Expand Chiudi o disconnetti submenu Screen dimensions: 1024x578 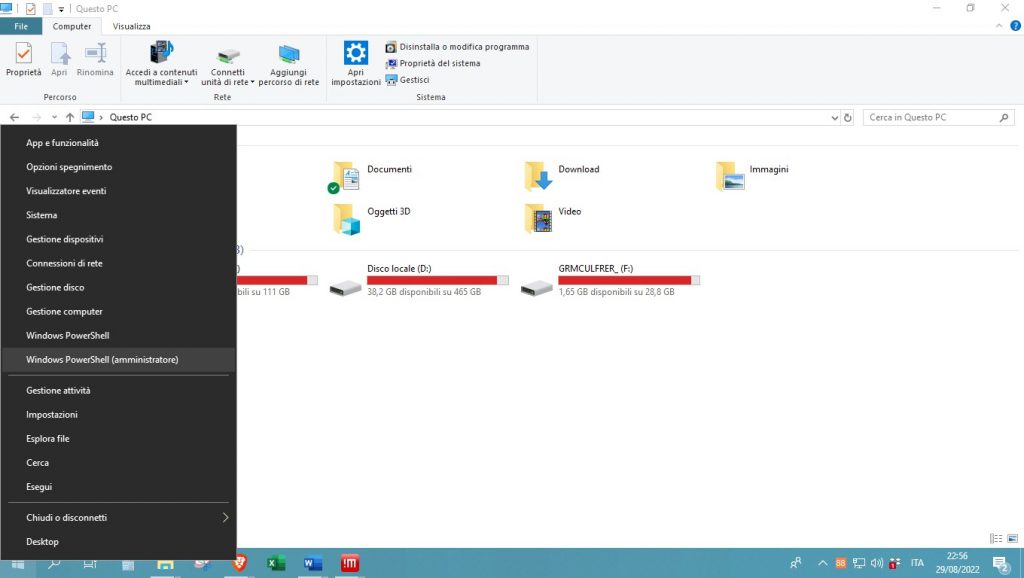(225, 518)
